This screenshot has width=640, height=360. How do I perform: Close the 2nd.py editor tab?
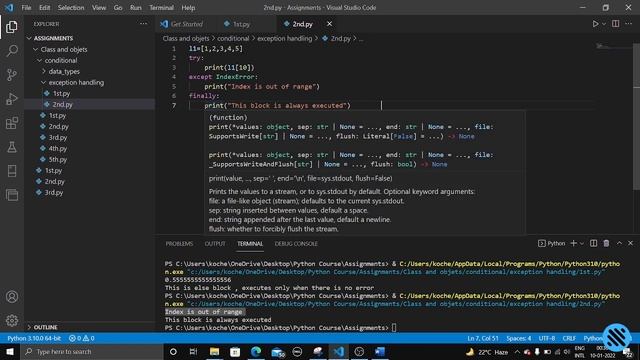pyautogui.click(x=329, y=24)
